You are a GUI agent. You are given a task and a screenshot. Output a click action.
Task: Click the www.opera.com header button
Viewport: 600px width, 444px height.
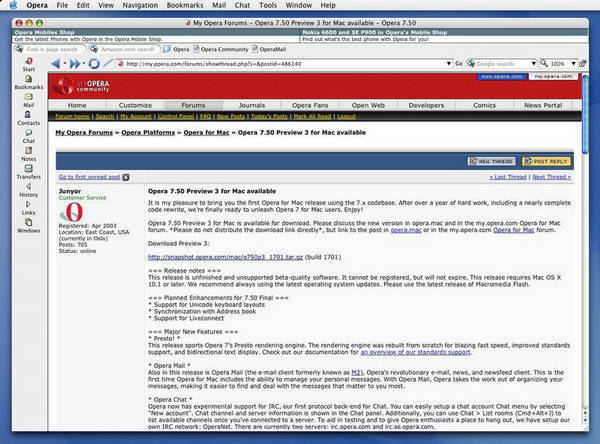click(502, 77)
